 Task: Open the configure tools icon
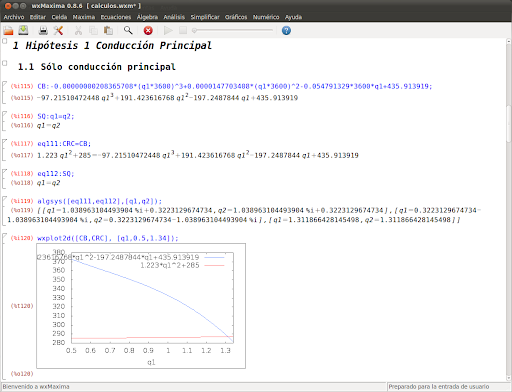click(58, 31)
